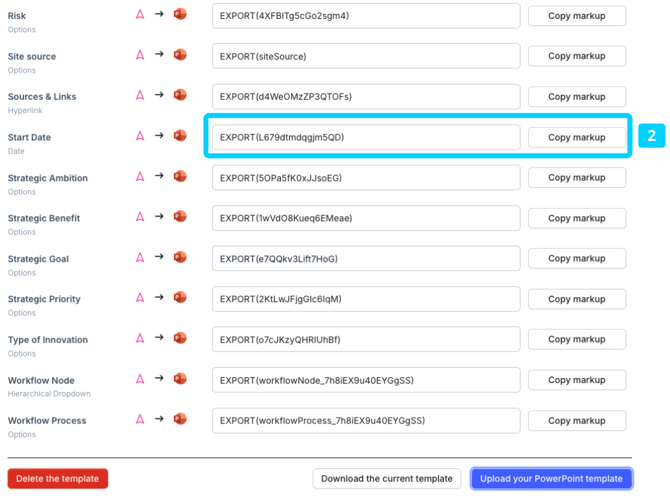Select the EXPORT(4XFBlTg5cGo2sgm4) field

click(x=366, y=16)
